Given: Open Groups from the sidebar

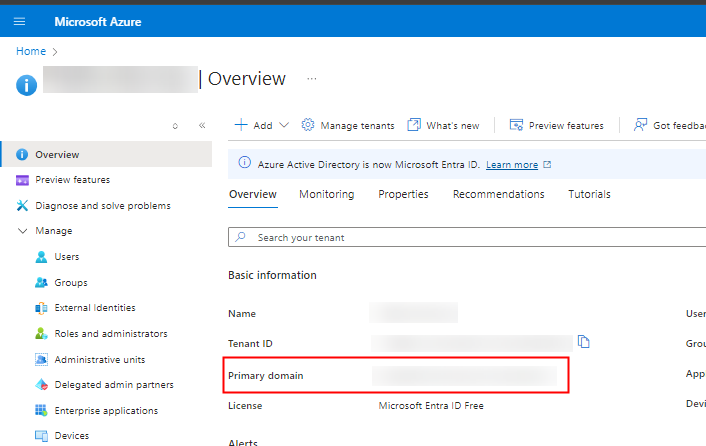Looking at the screenshot, I should (70, 283).
